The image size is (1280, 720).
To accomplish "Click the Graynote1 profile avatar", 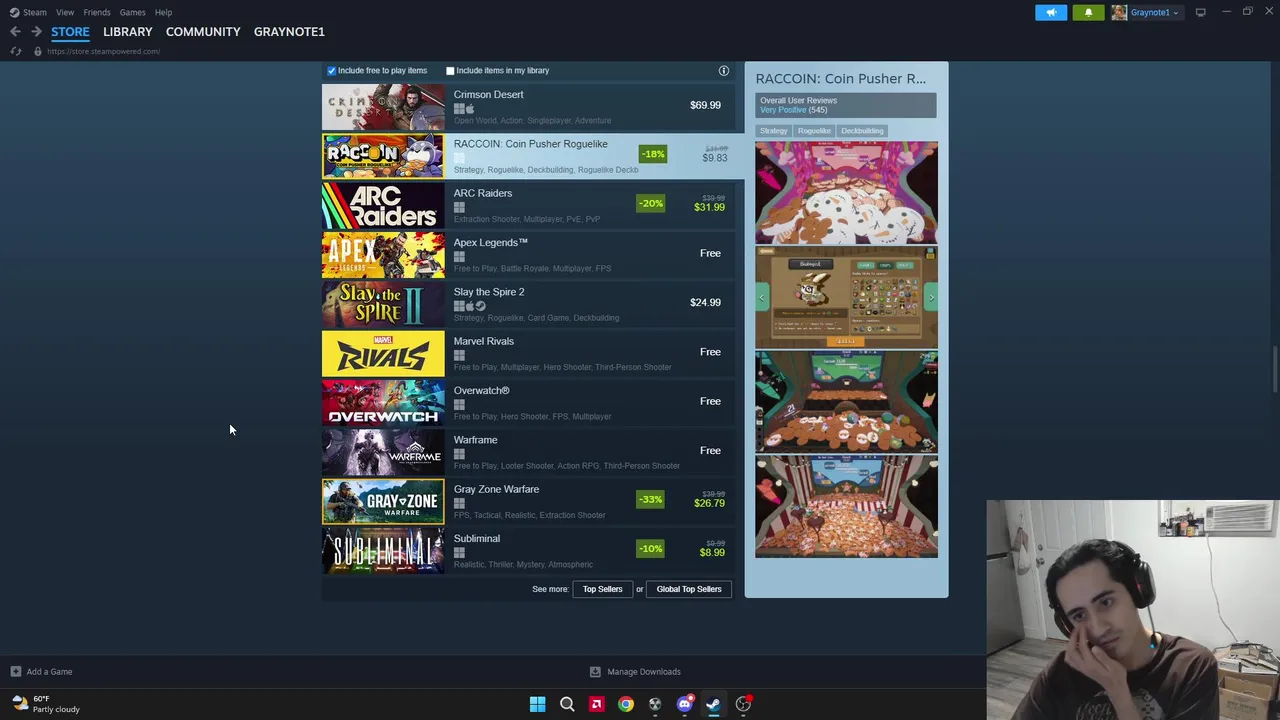I will (x=1119, y=12).
